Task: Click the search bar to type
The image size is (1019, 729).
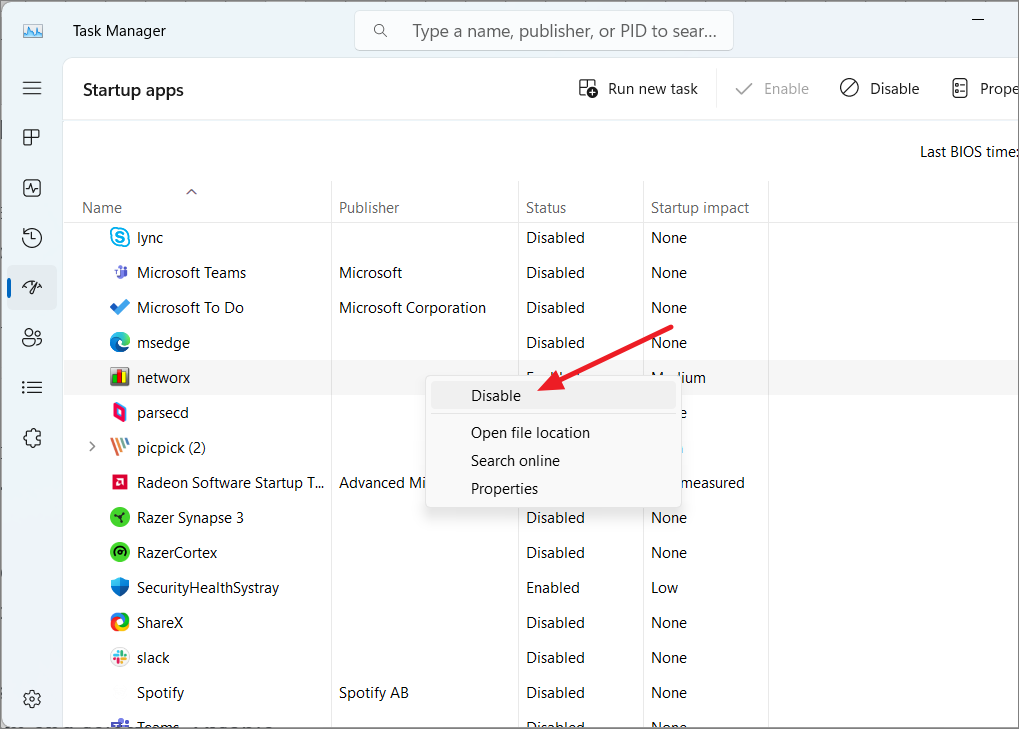Action: (543, 30)
